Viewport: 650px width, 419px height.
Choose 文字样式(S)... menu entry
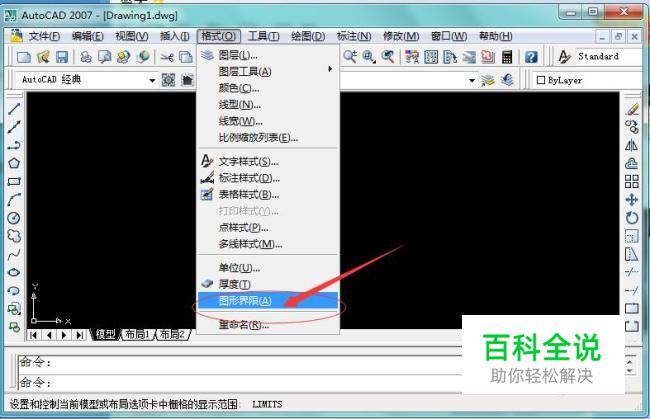pos(268,162)
